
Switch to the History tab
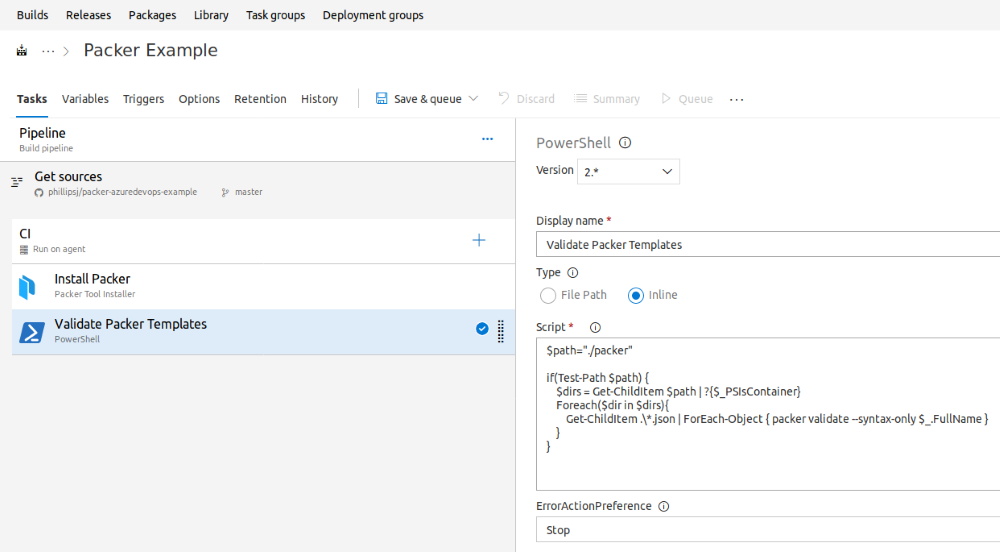(320, 99)
